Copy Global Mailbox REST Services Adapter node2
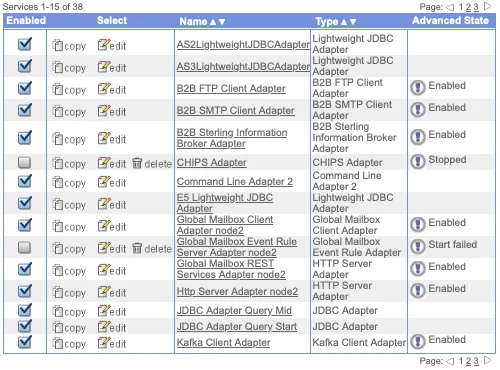The width and height of the screenshot is (500, 370). pyautogui.click(x=69, y=271)
